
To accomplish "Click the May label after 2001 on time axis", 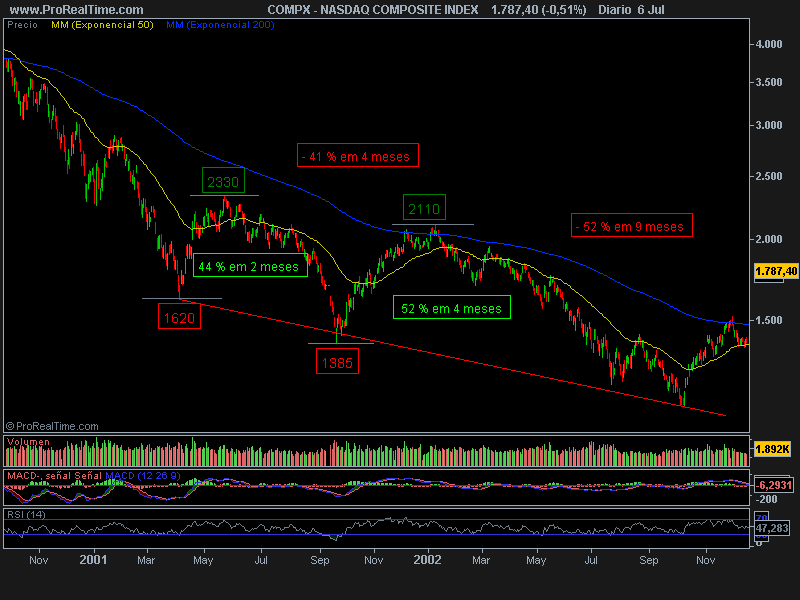I will [x=203, y=560].
